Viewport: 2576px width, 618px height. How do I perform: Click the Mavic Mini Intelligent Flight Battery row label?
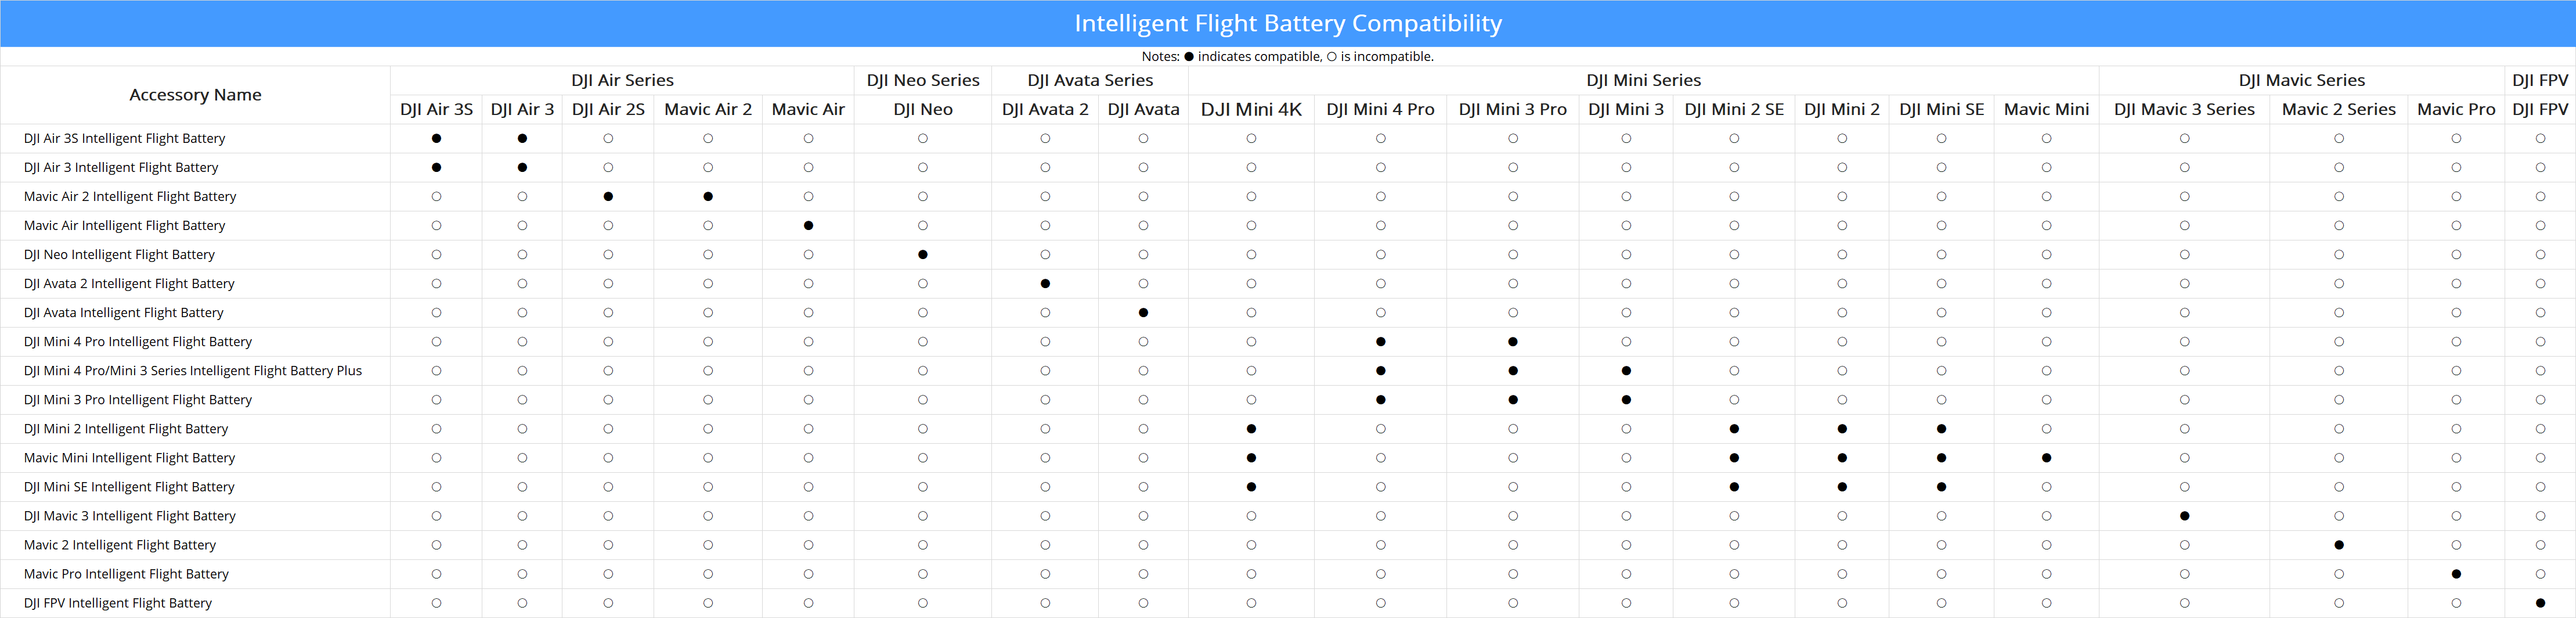pos(129,458)
